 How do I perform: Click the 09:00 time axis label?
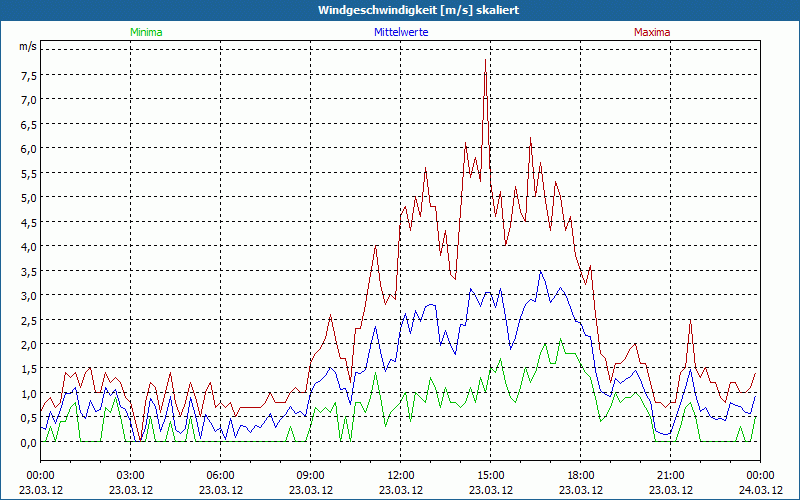[311, 476]
